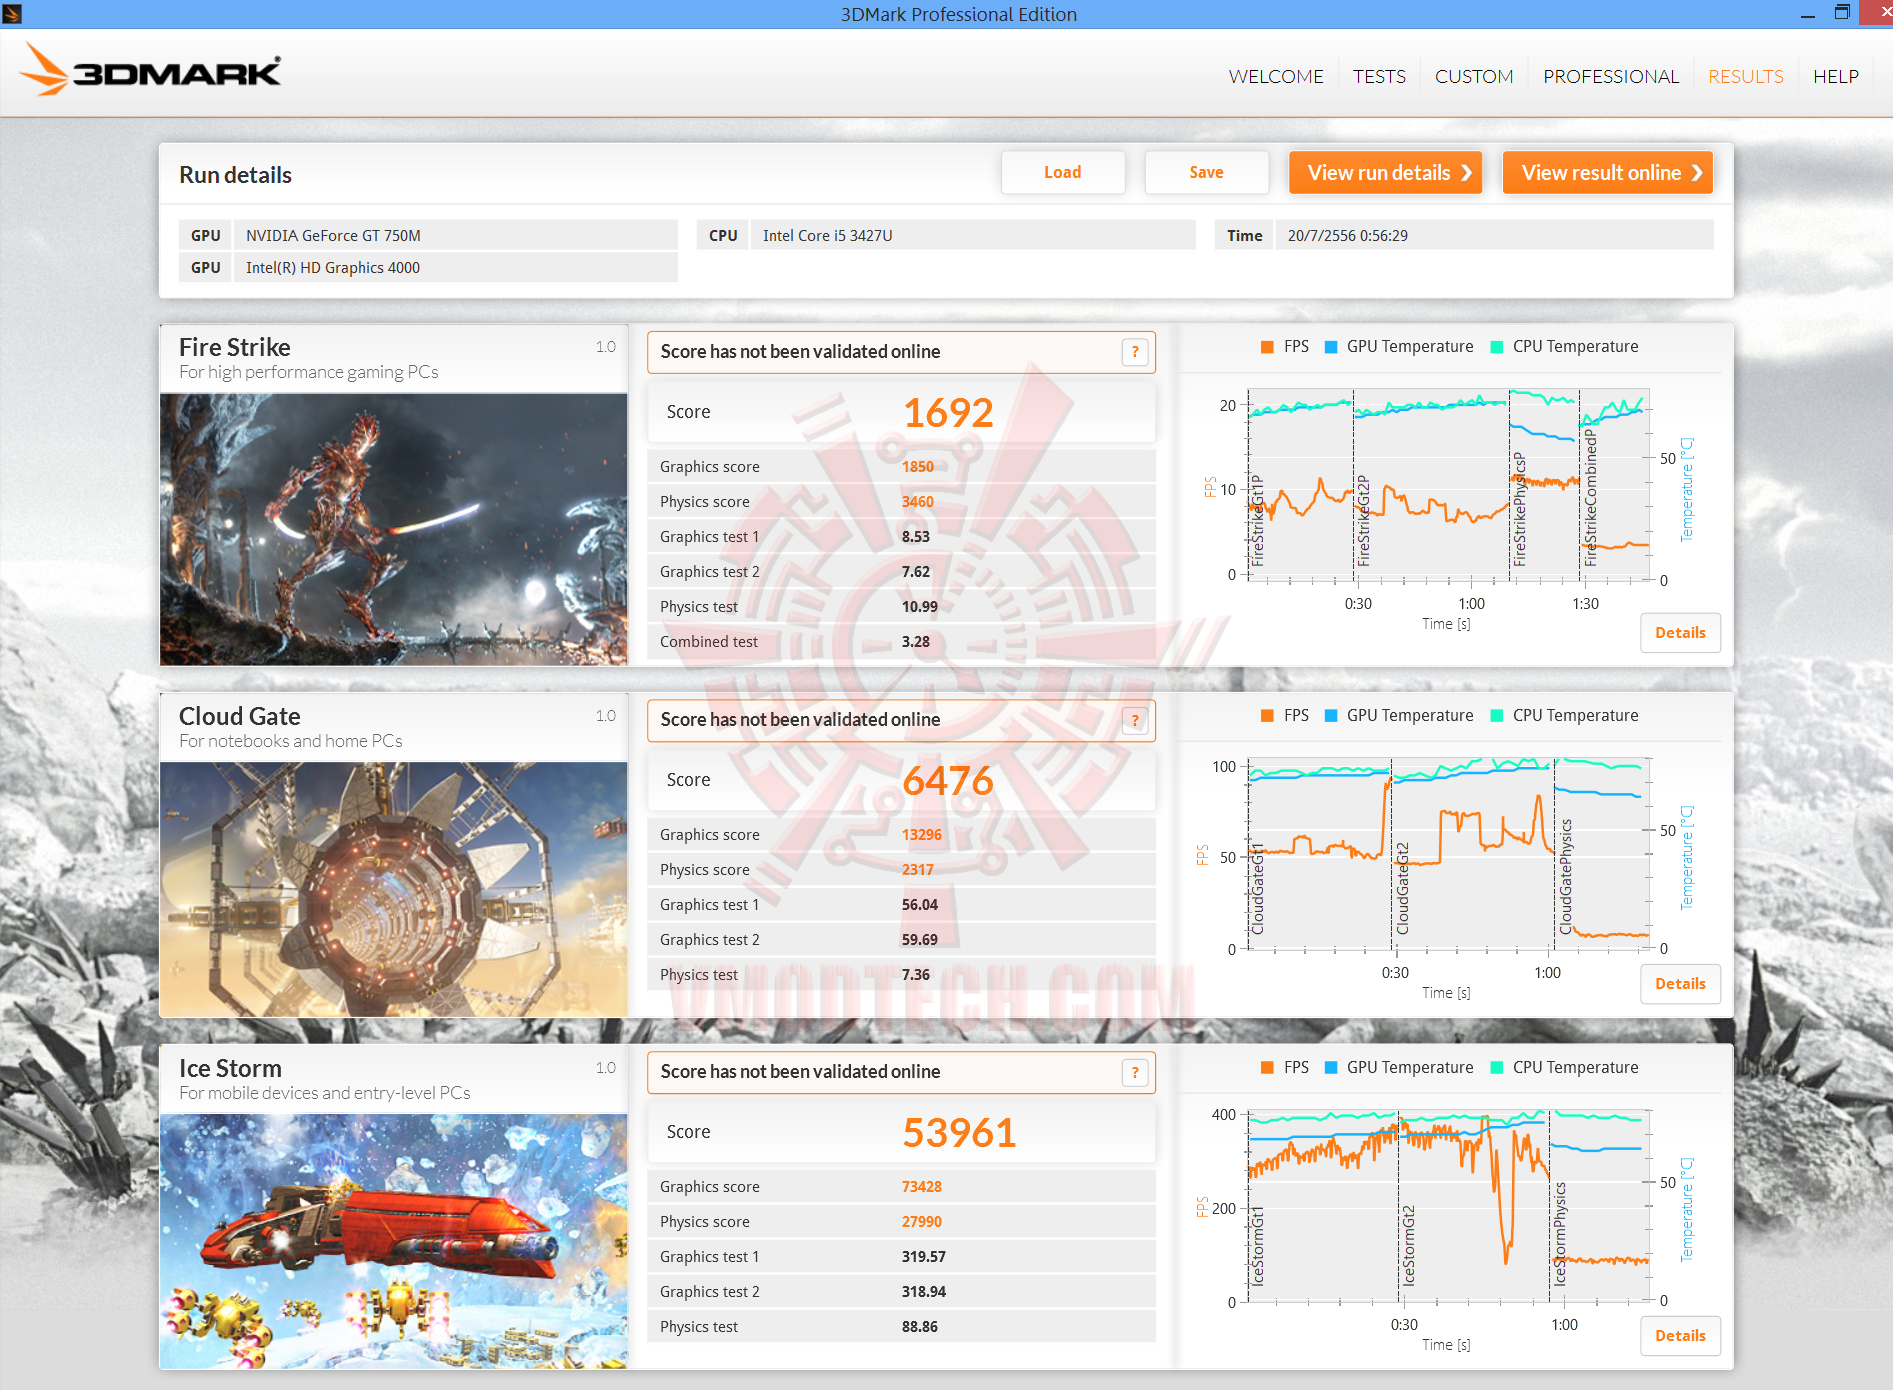Open the Welcome tab

(x=1276, y=76)
